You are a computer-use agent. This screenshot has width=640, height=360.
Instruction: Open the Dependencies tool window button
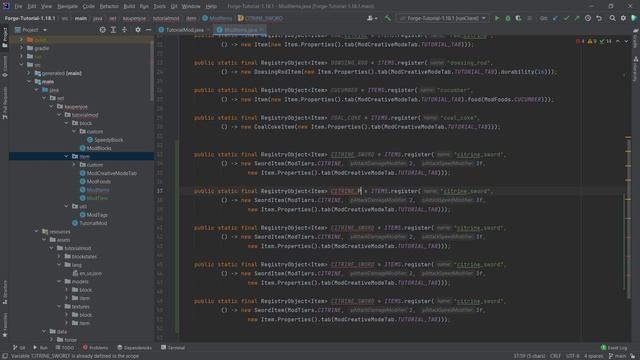(135, 348)
